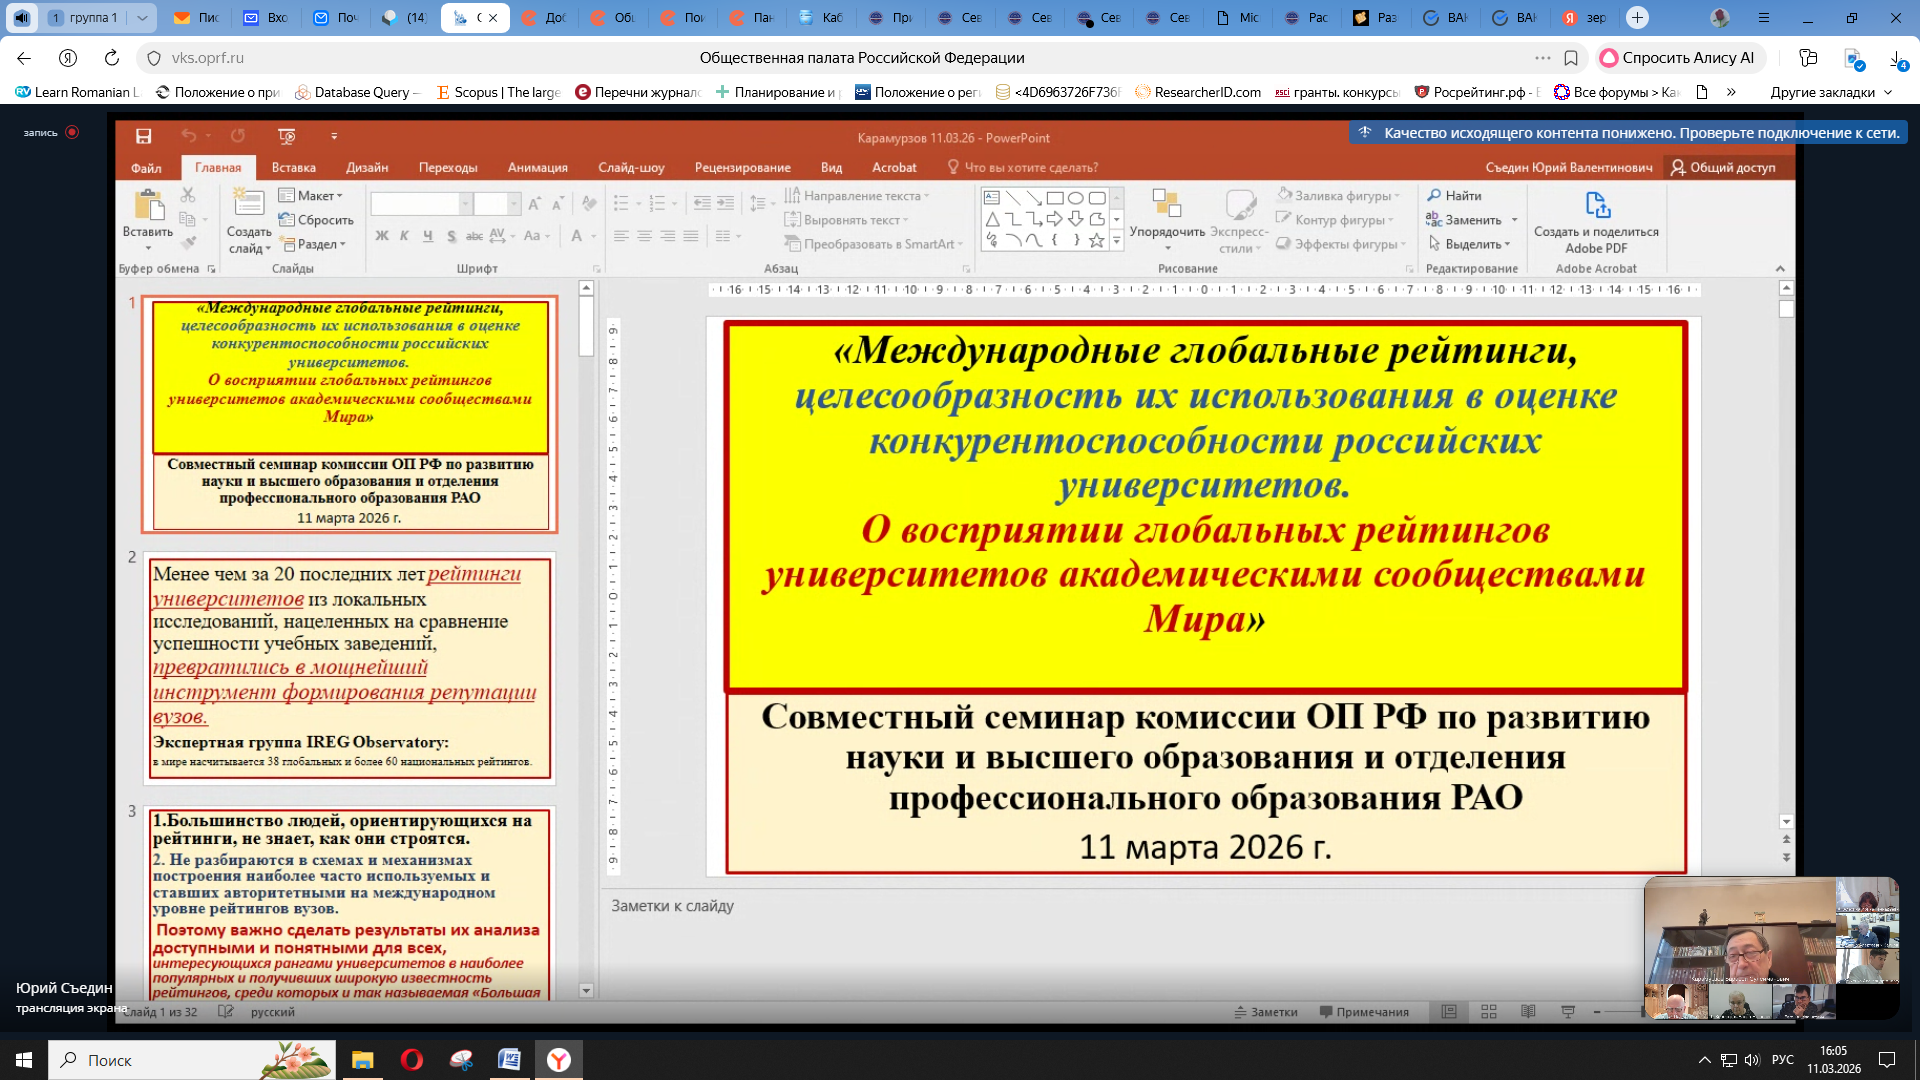Click the zoom slider minus in status bar
The height and width of the screenshot is (1080, 1920).
tap(1597, 1012)
